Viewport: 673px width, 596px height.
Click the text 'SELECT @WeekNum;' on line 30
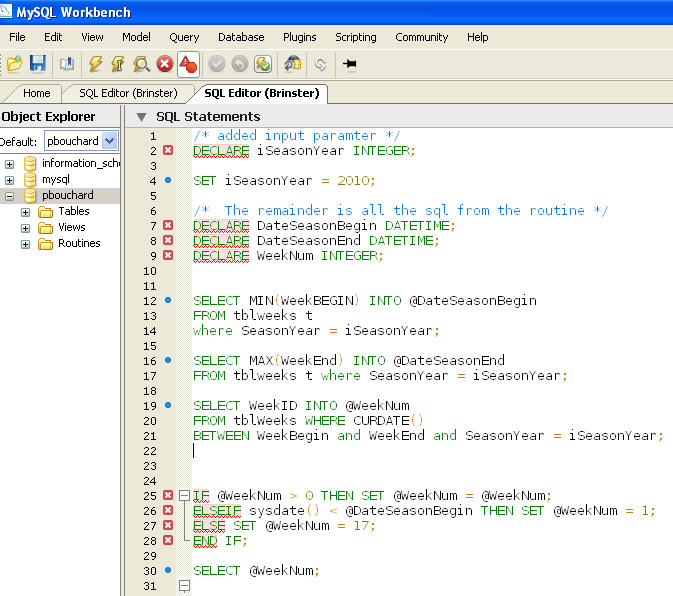[x=256, y=571]
